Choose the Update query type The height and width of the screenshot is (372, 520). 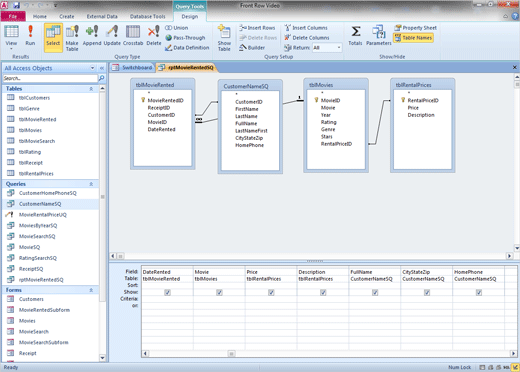tap(112, 35)
